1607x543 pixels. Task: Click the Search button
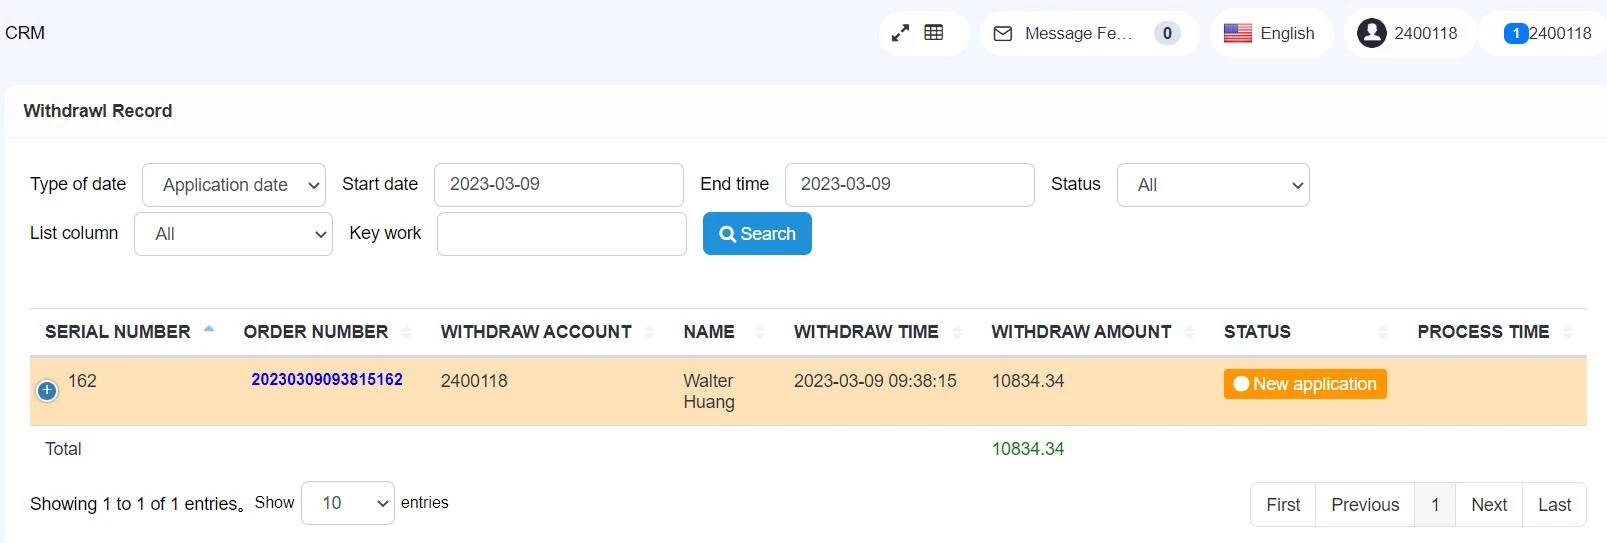pos(757,234)
